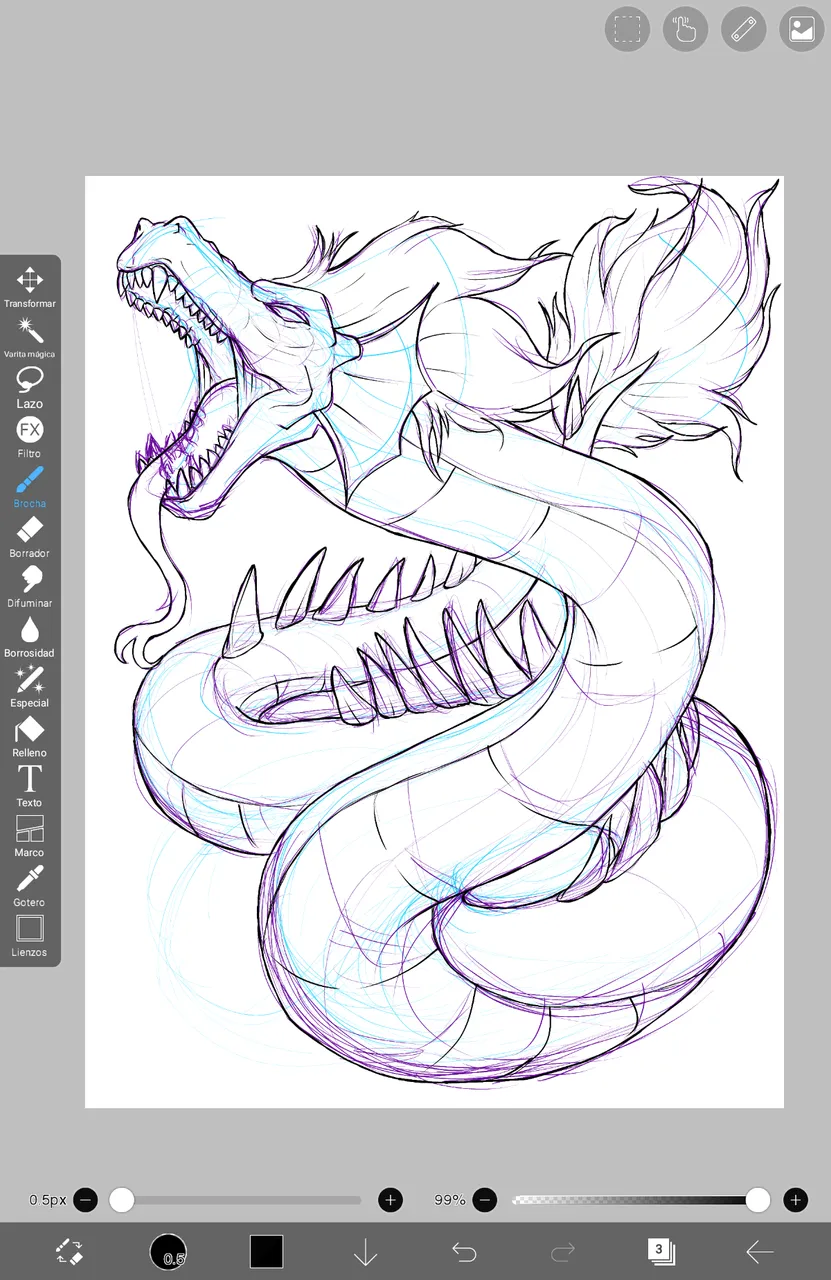Screen dimensions: 831x1280
Task: Increase opacity with plus button
Action: tap(796, 1199)
